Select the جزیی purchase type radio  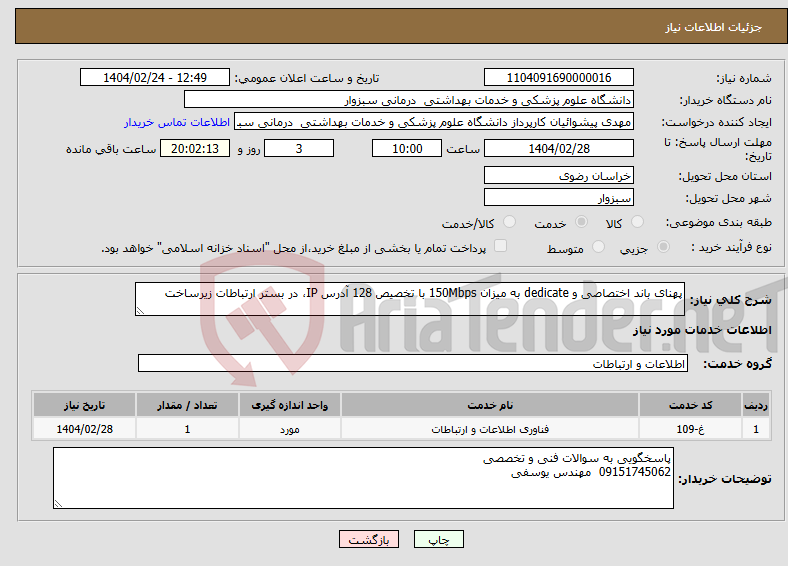click(663, 247)
